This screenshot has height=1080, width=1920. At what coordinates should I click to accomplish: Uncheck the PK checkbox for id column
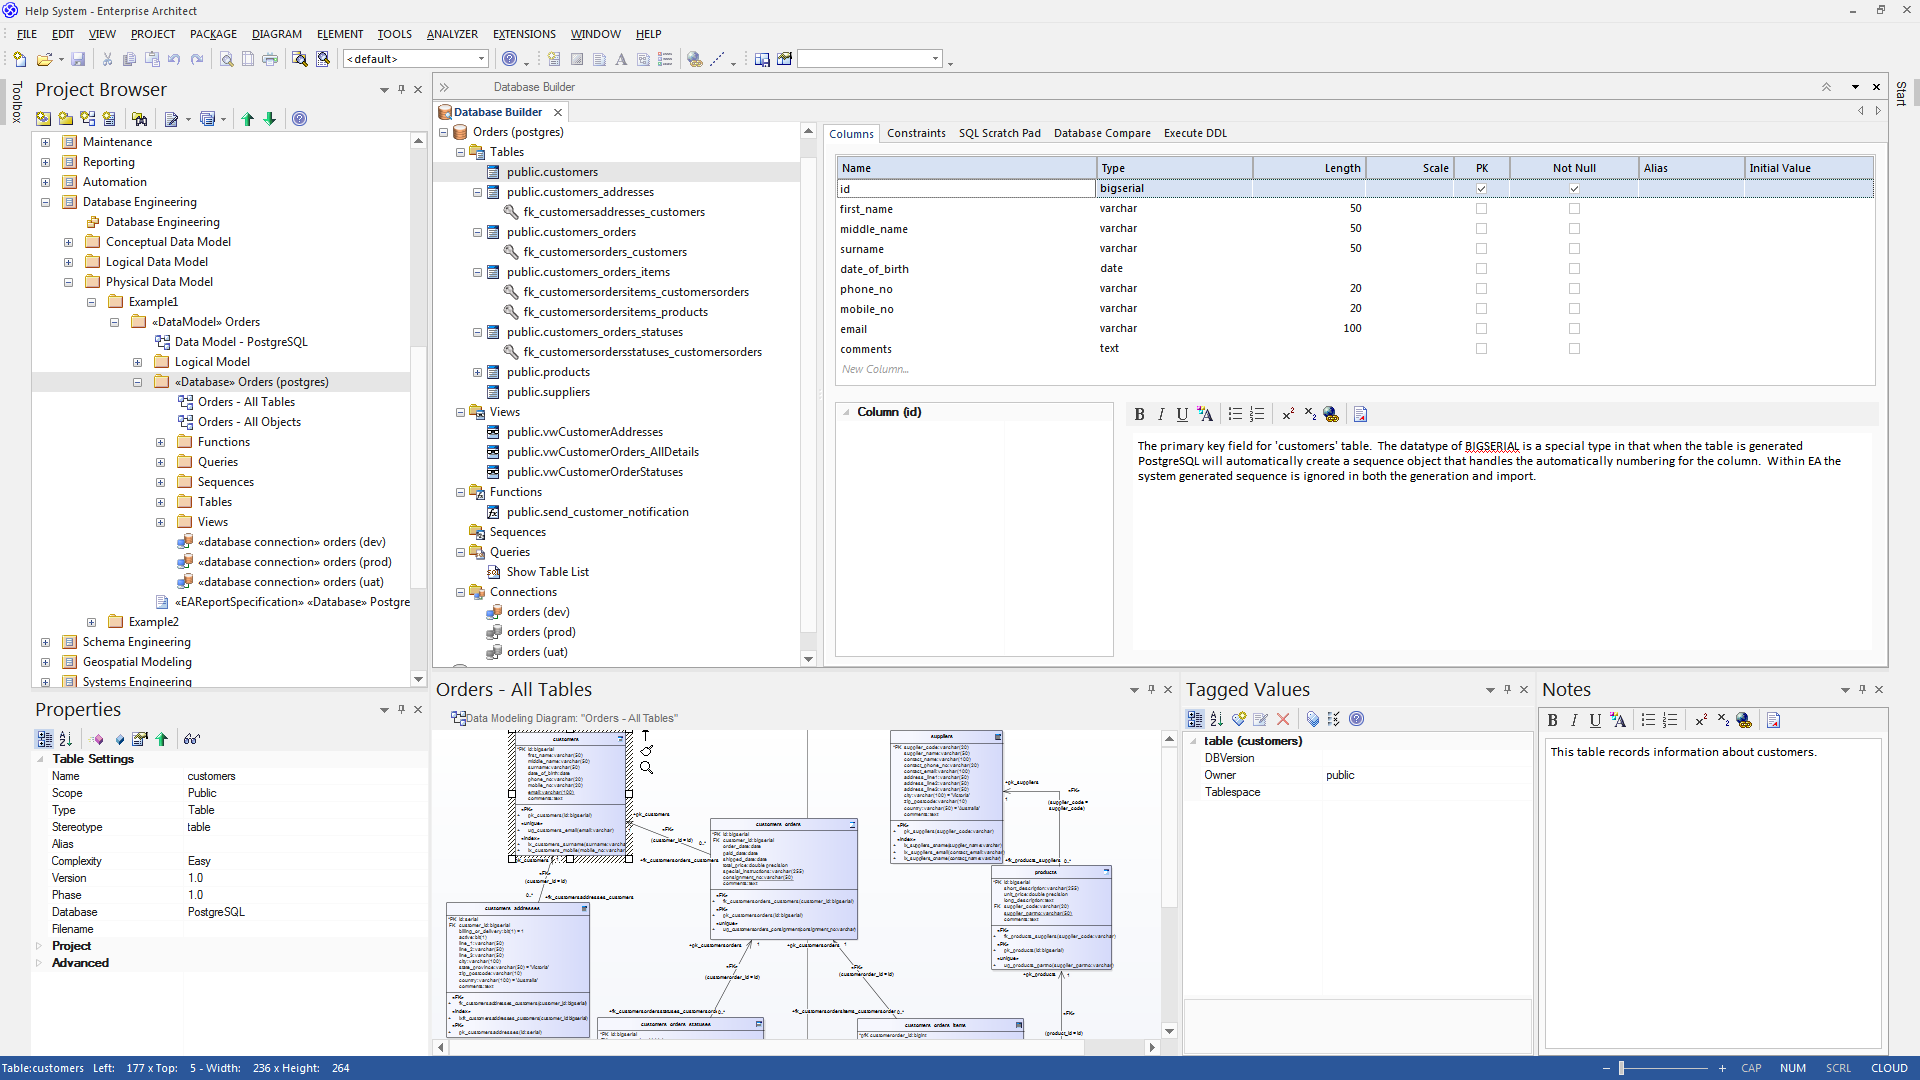click(1481, 189)
